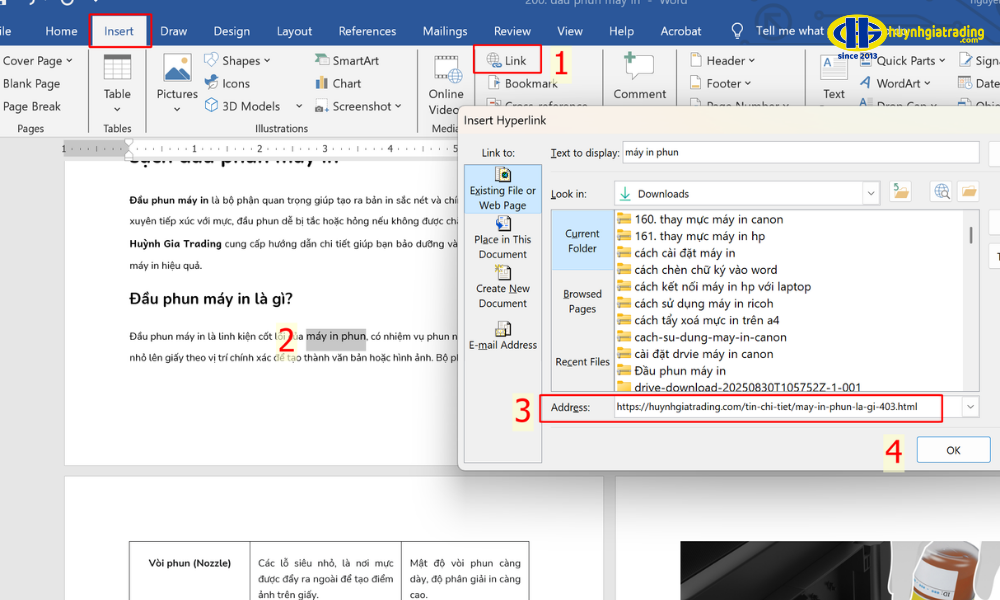The image size is (1000, 600).
Task: Click the Browse the Web icon
Action: tap(942, 192)
